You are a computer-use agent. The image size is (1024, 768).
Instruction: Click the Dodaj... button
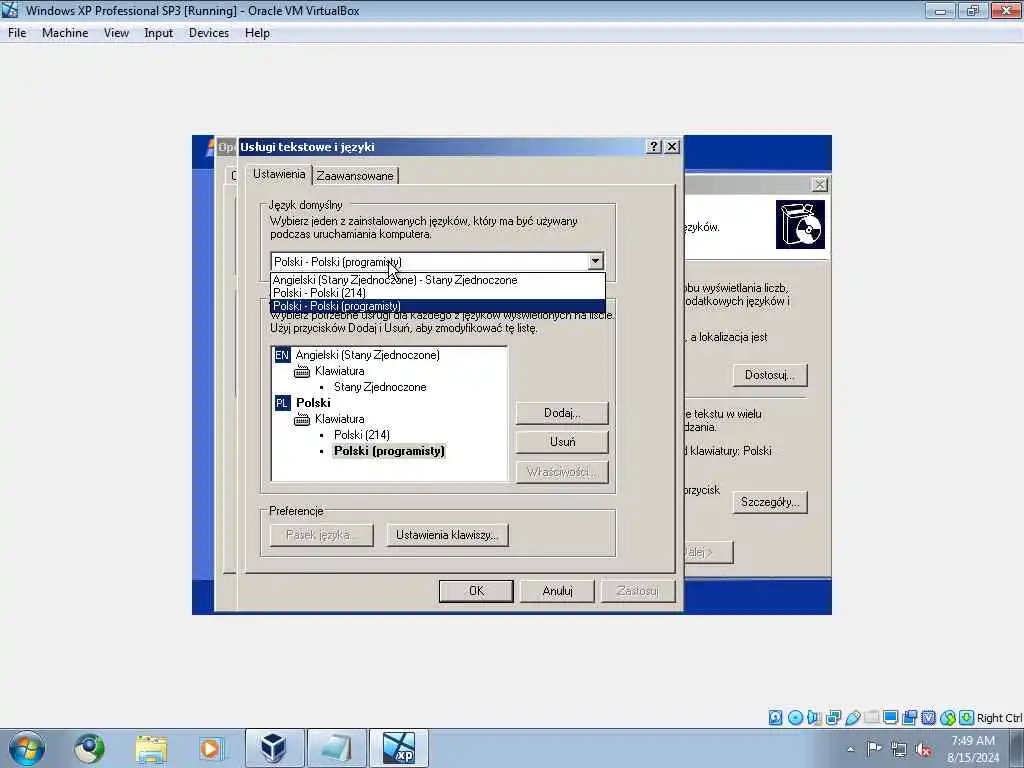(x=562, y=413)
